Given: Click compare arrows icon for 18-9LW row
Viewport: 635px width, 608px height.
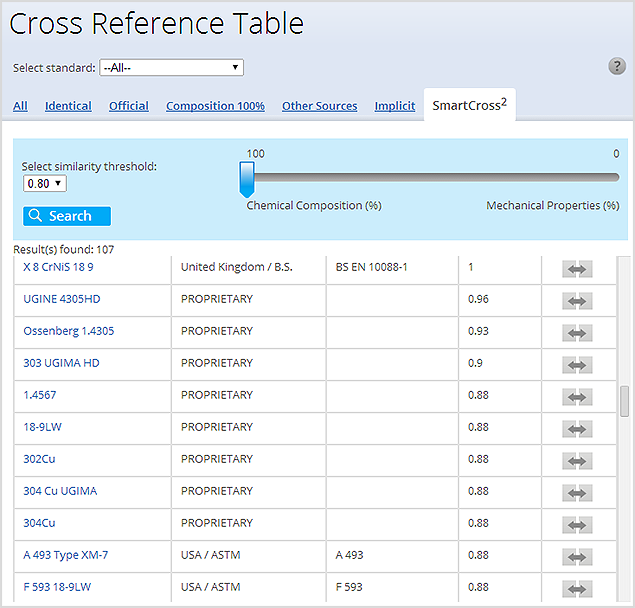Looking at the screenshot, I should click(577, 429).
